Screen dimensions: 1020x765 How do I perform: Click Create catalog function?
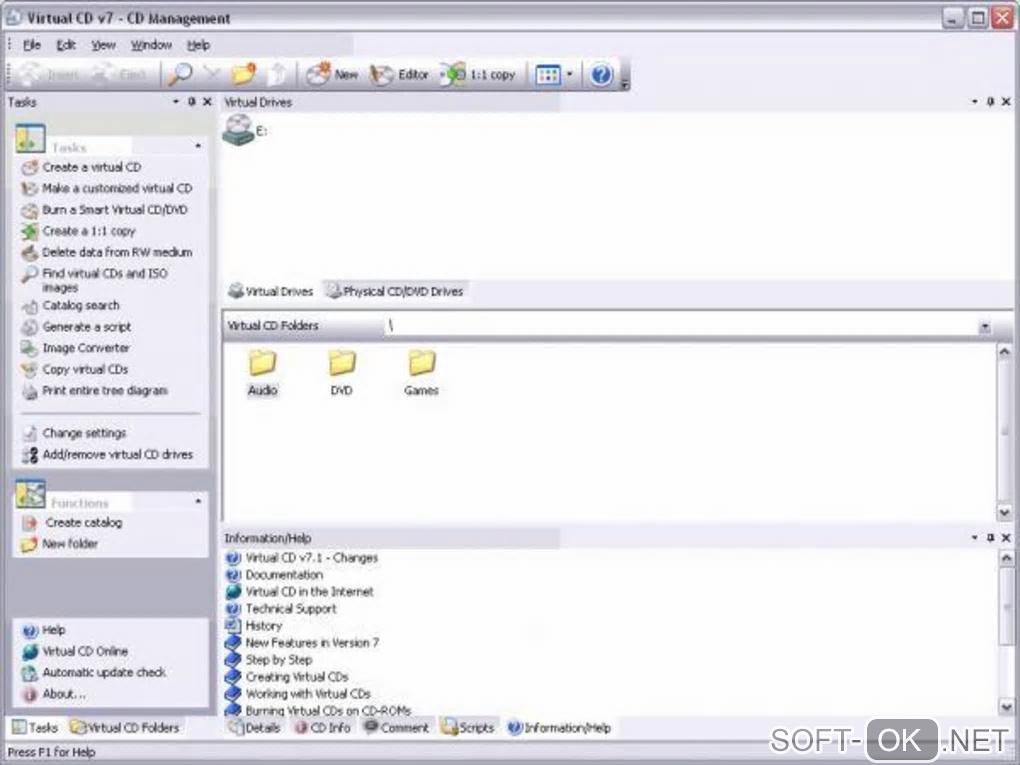click(72, 522)
